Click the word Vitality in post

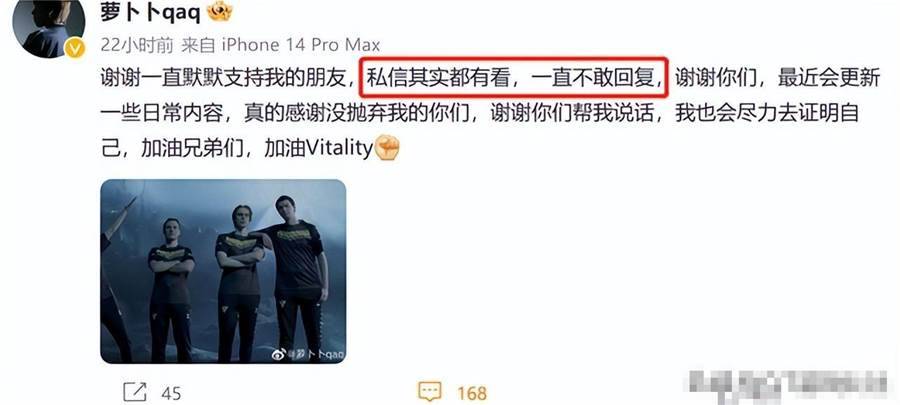(341, 149)
